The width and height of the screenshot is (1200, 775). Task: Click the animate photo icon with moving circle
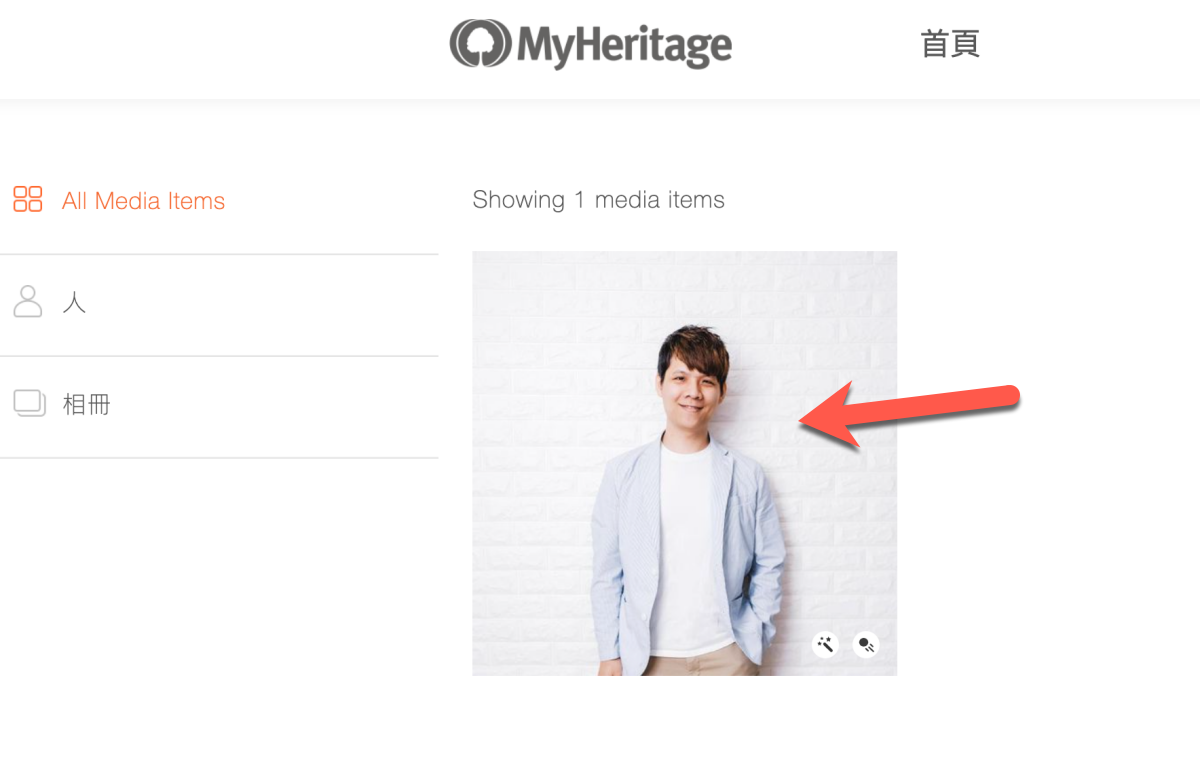coord(866,645)
